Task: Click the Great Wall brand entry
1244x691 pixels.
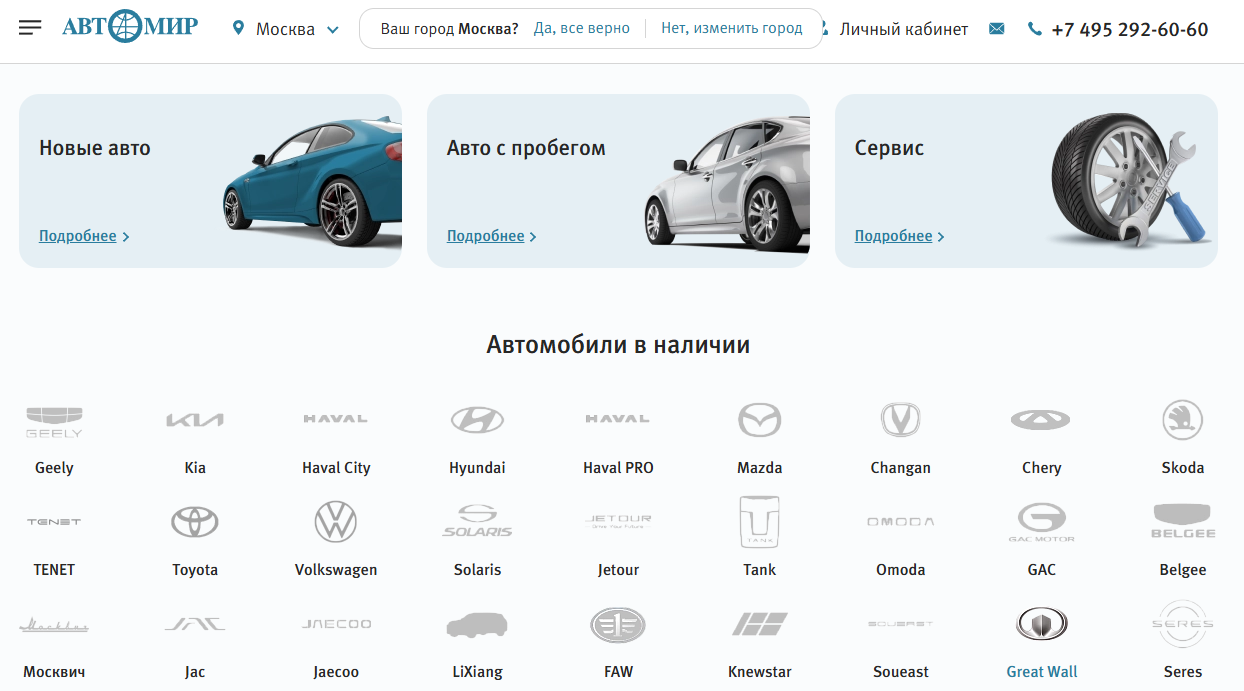Action: coord(1041,671)
